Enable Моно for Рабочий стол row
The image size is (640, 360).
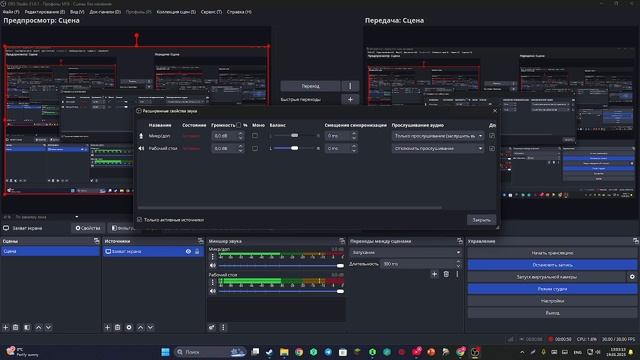pyautogui.click(x=255, y=149)
